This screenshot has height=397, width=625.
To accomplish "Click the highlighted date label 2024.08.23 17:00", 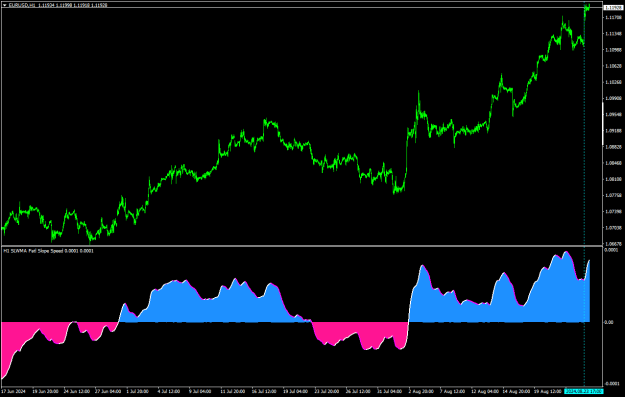I will [x=584, y=391].
